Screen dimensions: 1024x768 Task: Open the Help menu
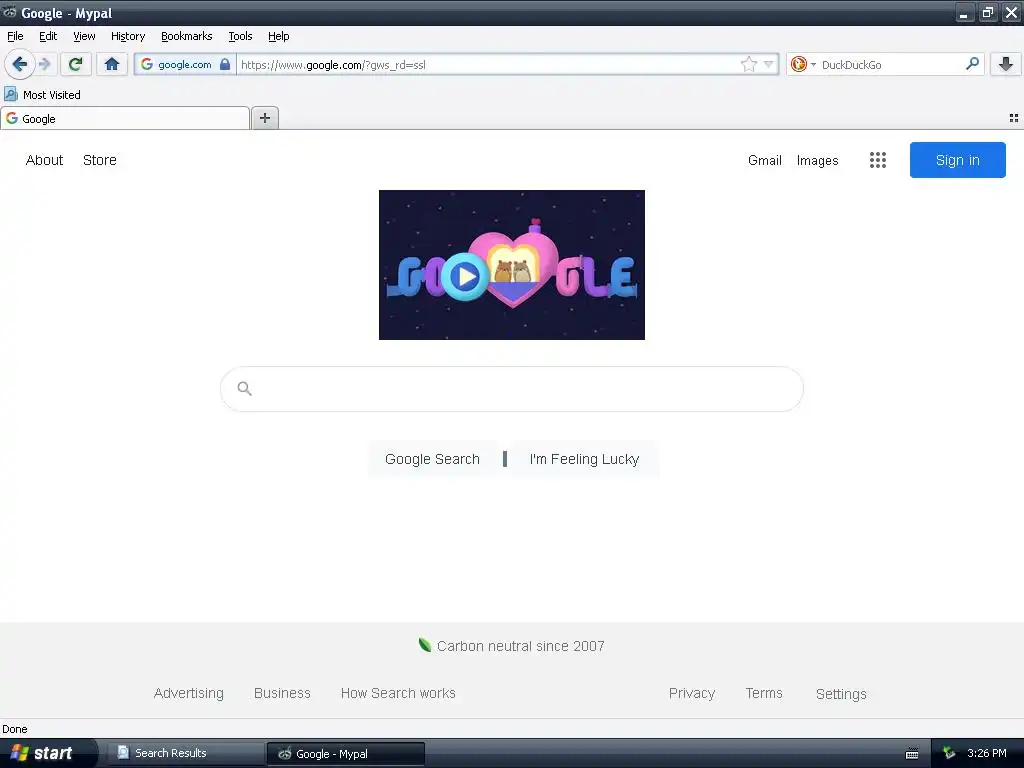pyautogui.click(x=278, y=37)
